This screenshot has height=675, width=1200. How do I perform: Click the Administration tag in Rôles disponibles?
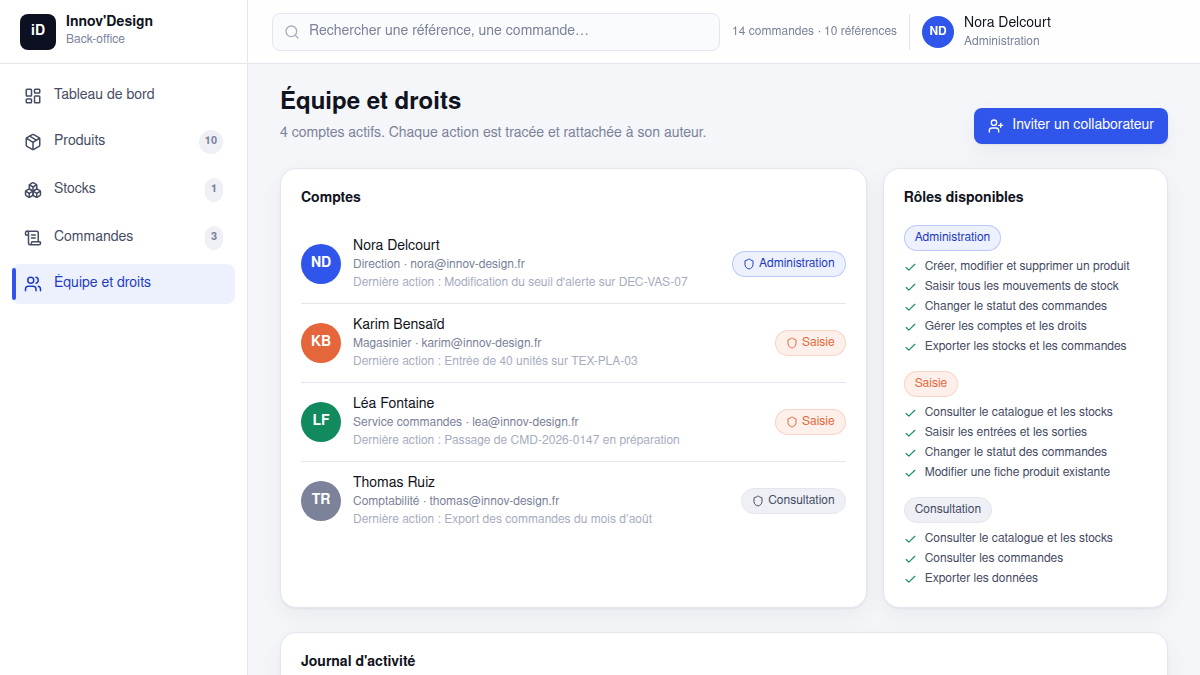[x=952, y=238]
